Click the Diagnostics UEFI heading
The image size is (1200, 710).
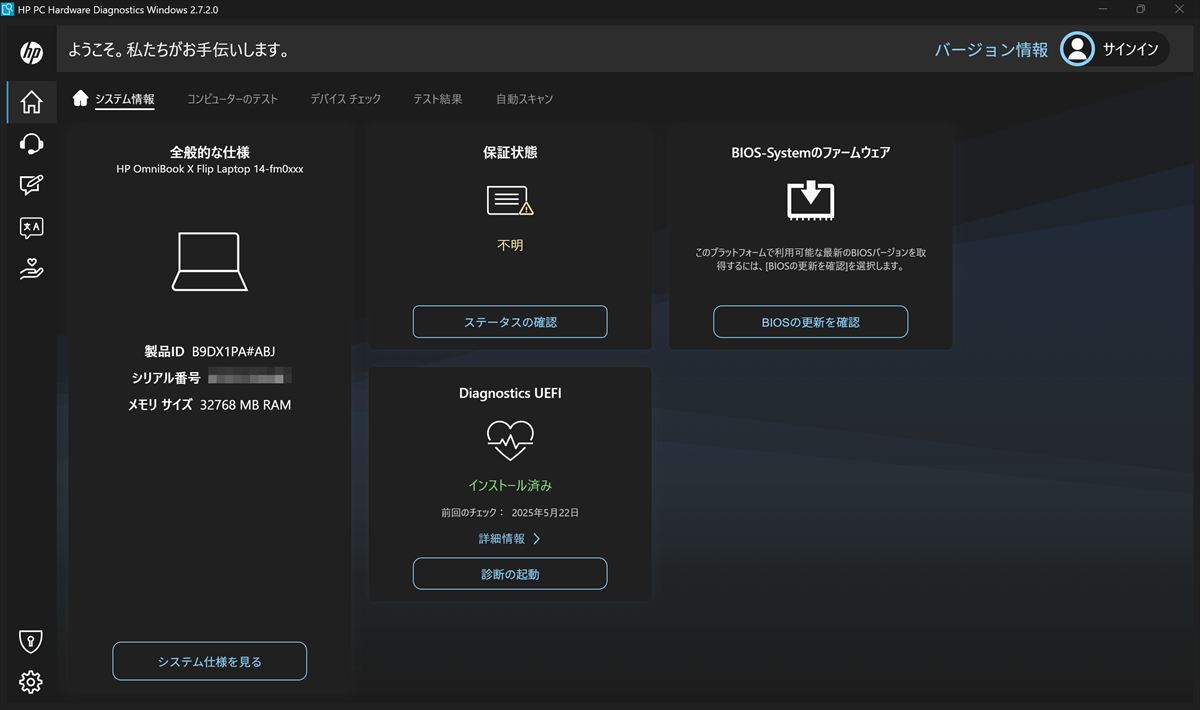point(510,393)
